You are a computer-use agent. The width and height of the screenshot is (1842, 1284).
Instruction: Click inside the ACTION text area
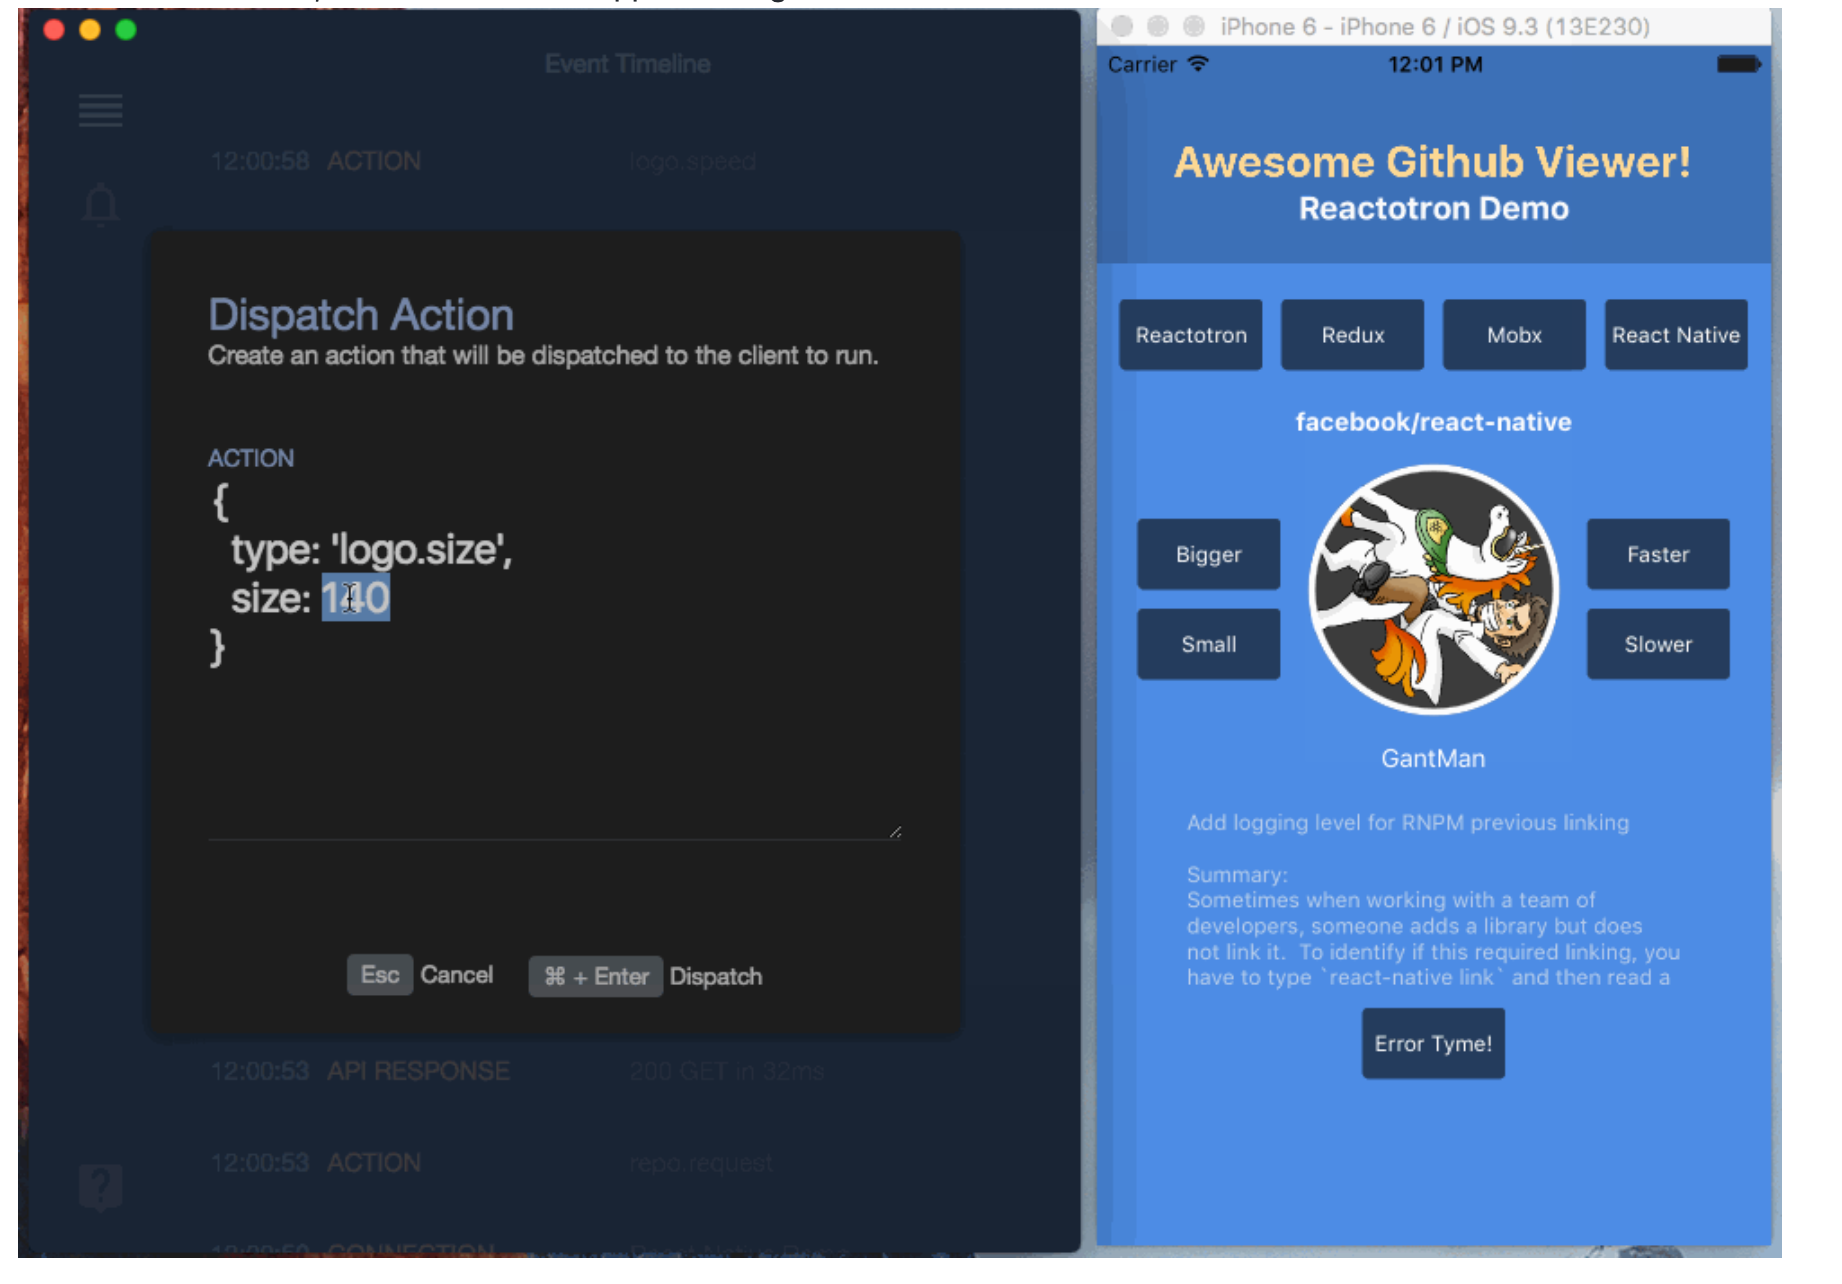[555, 660]
